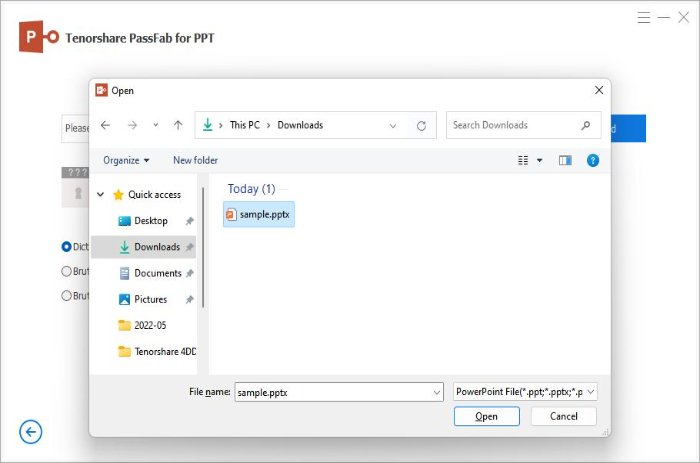
Task: Click the pin icon next to Pictures
Action: 190,300
